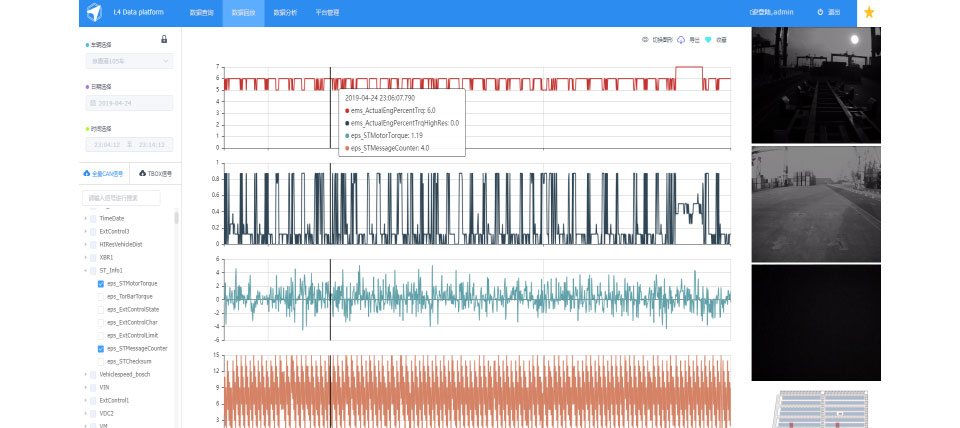Viewport: 960px width, 428px height.
Task: Expand the ExtControl1 tree node
Action: click(85, 400)
